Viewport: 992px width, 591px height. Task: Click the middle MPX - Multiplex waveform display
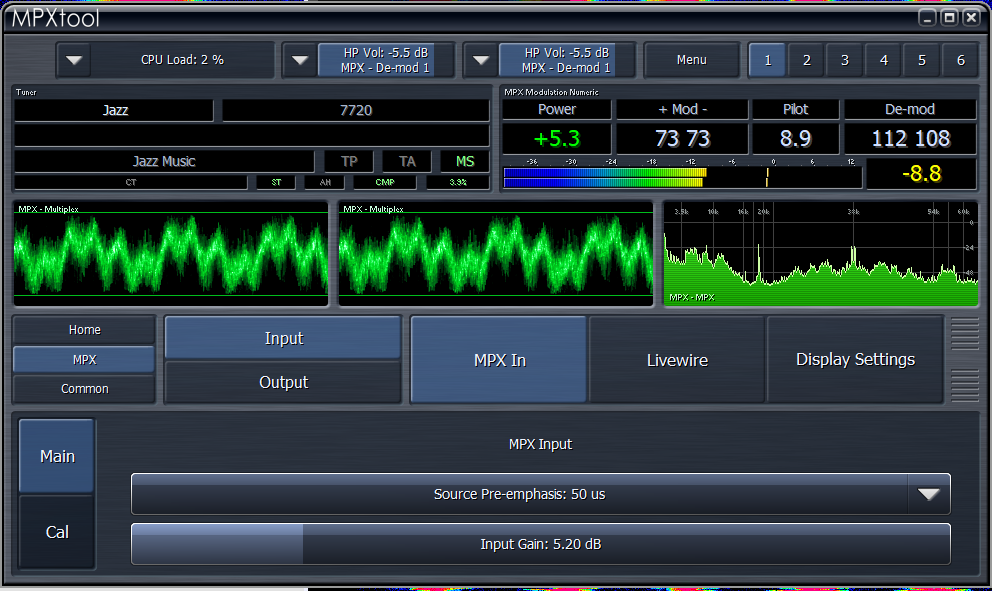click(496, 254)
